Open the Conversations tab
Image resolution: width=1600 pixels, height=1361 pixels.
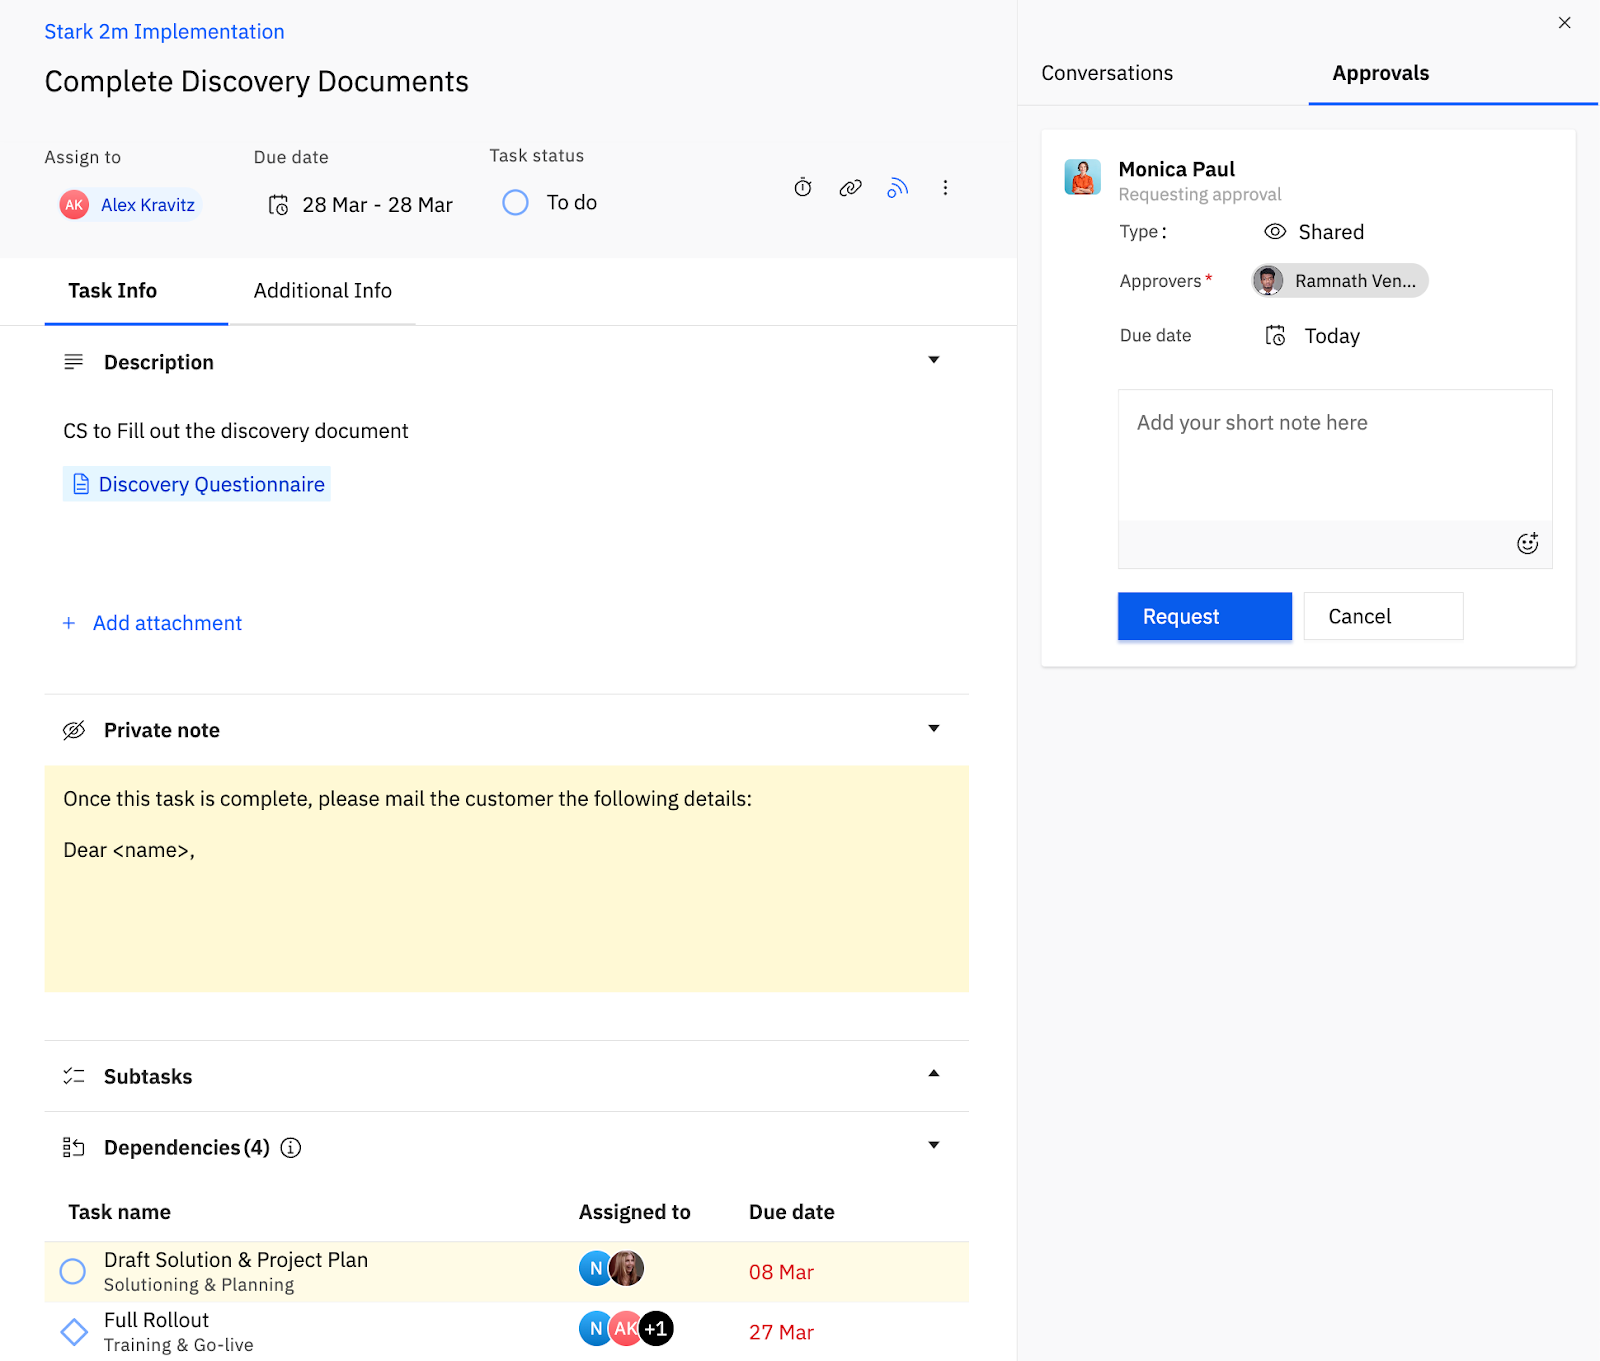point(1107,73)
